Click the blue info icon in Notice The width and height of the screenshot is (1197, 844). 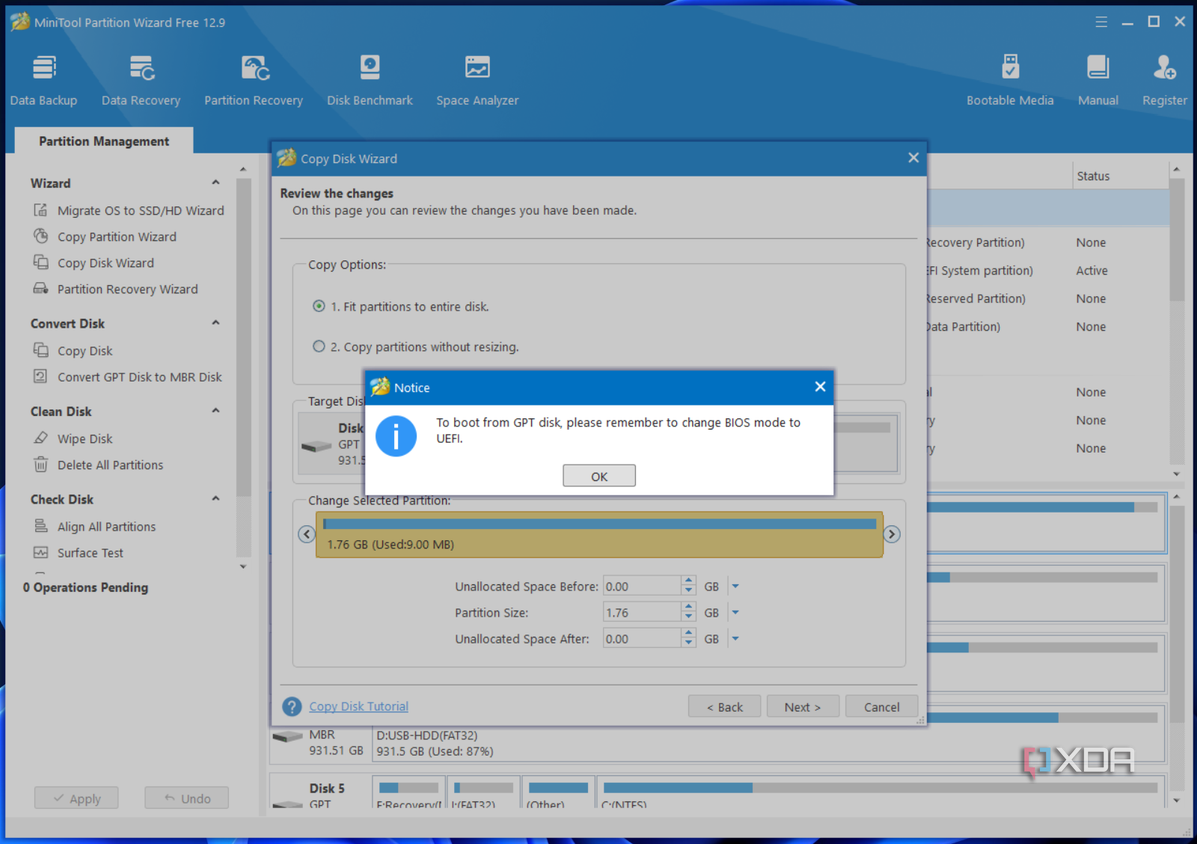tap(395, 436)
